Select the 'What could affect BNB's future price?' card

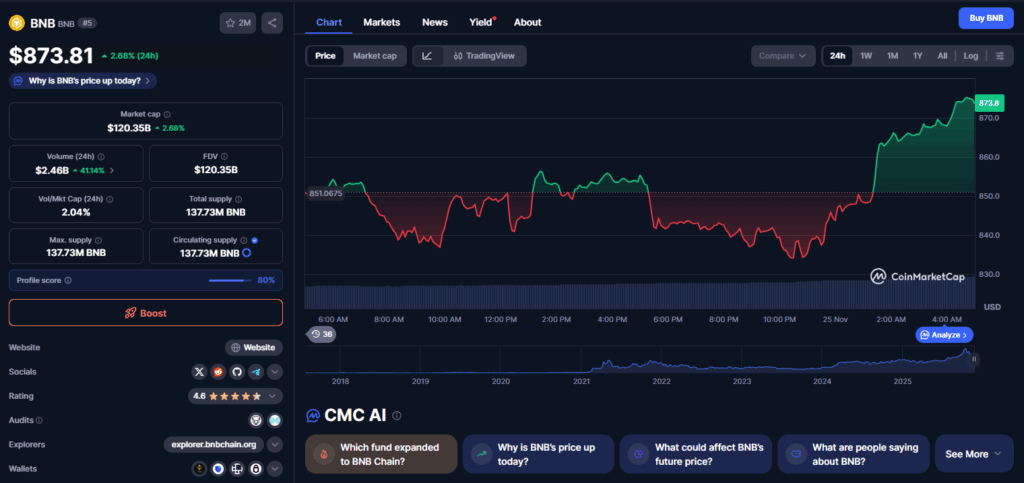[694, 454]
